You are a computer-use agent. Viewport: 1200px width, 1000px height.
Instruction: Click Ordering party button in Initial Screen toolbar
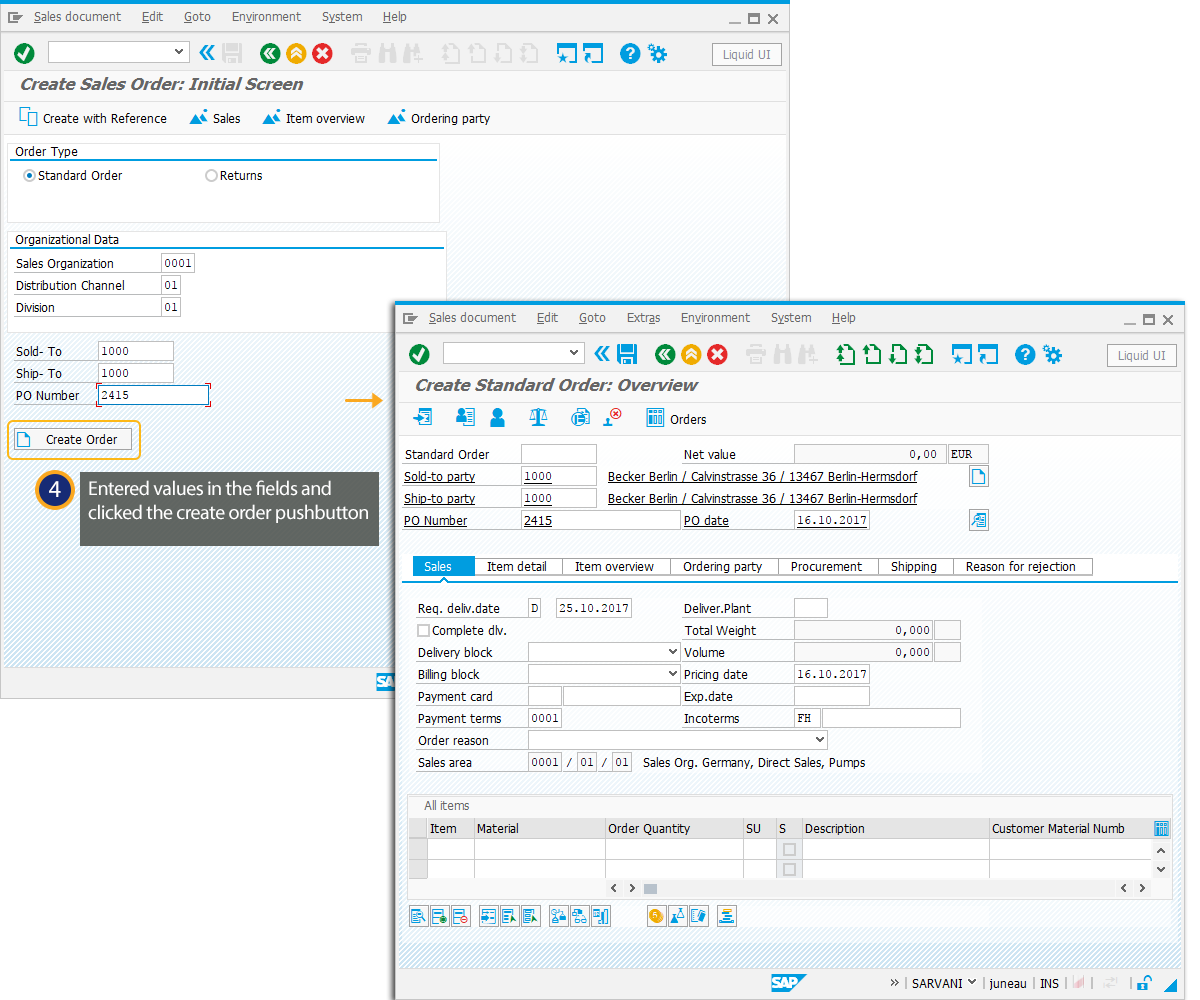click(x=439, y=118)
